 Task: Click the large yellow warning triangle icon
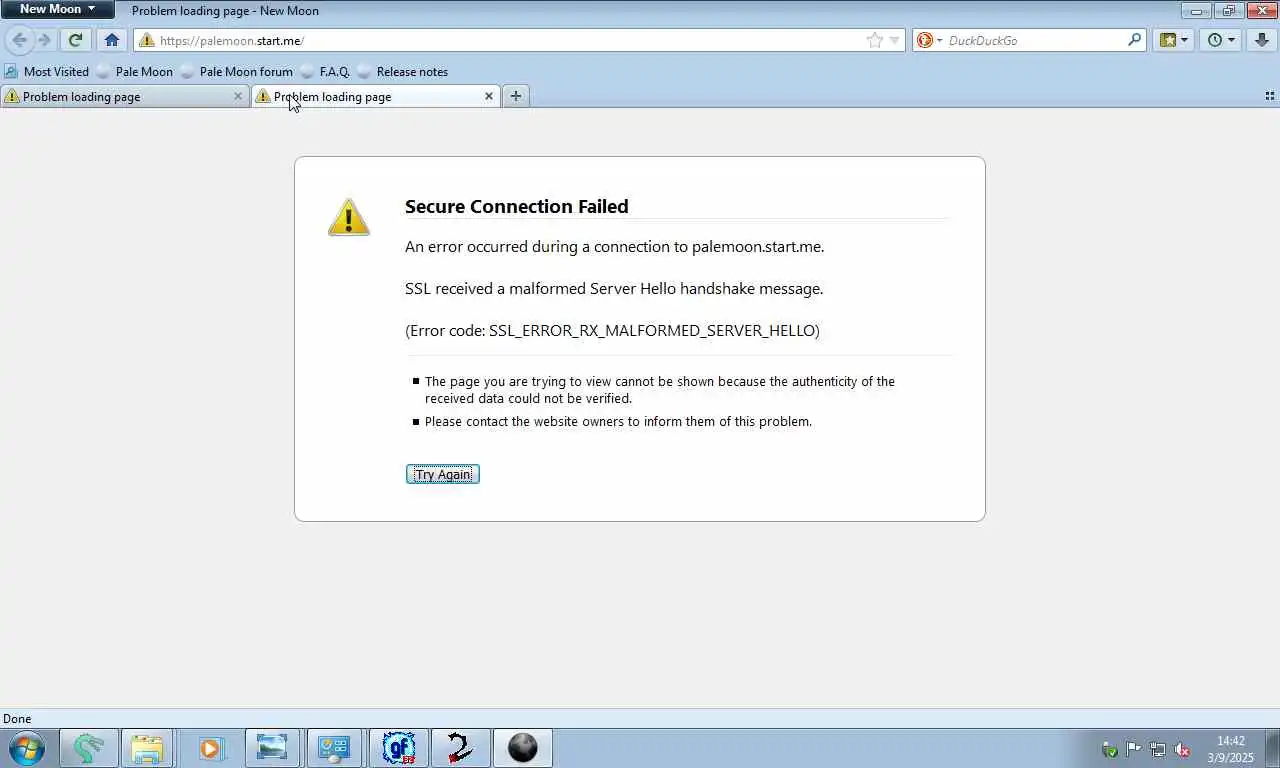point(349,217)
